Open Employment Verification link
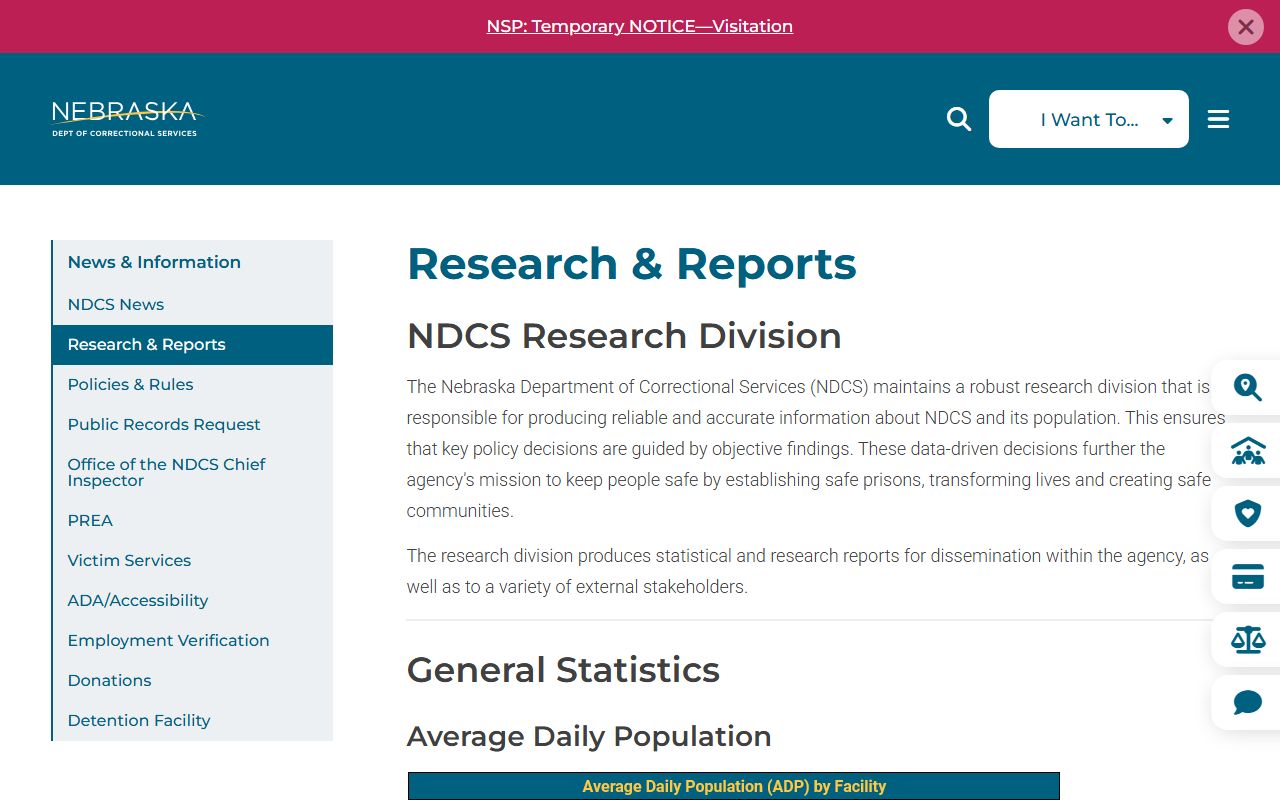Image resolution: width=1280 pixels, height=800 pixels. click(x=169, y=640)
